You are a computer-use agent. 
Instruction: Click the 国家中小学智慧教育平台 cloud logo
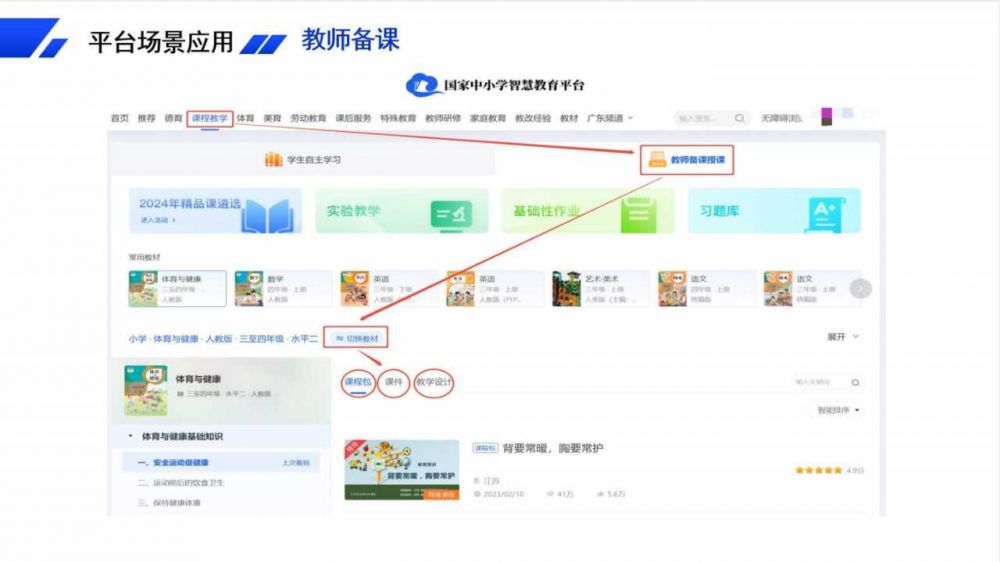(x=425, y=85)
